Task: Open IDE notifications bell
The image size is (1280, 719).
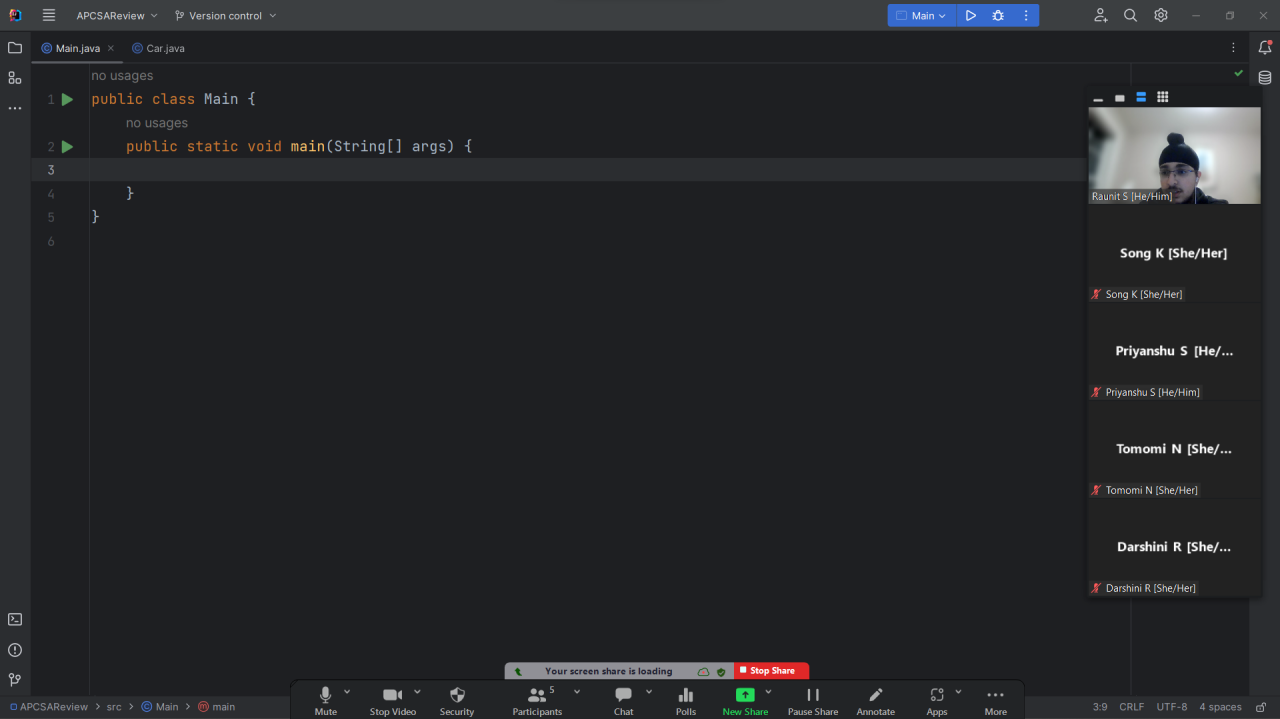Action: tap(1265, 48)
